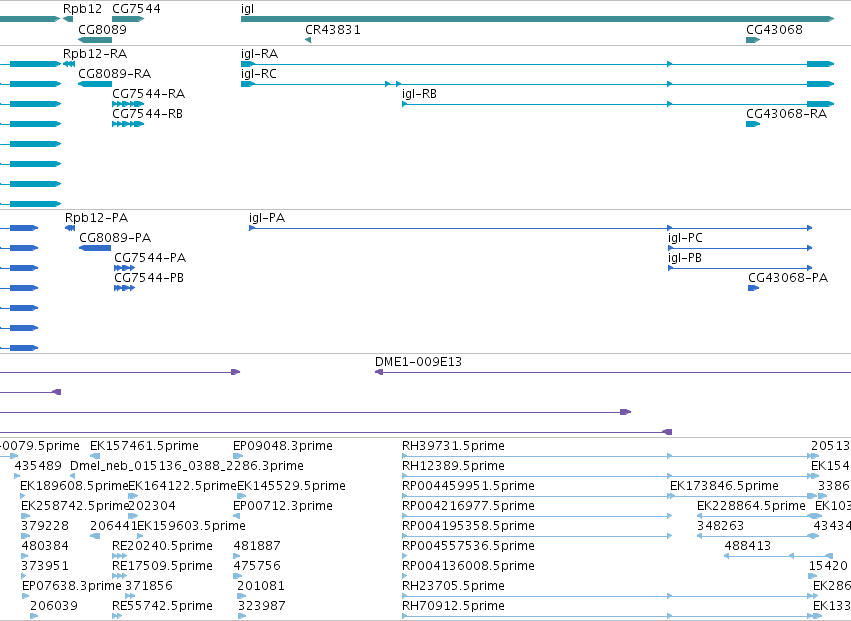Click the CG7544-RB transcript label

(x=148, y=114)
